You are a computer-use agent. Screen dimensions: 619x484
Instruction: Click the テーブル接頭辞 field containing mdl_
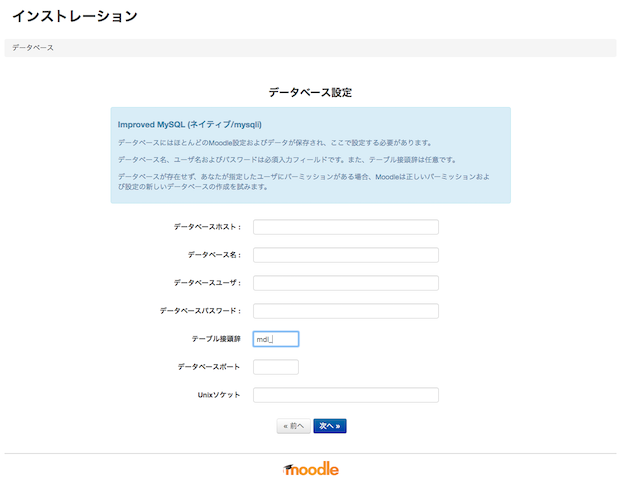[x=276, y=339]
